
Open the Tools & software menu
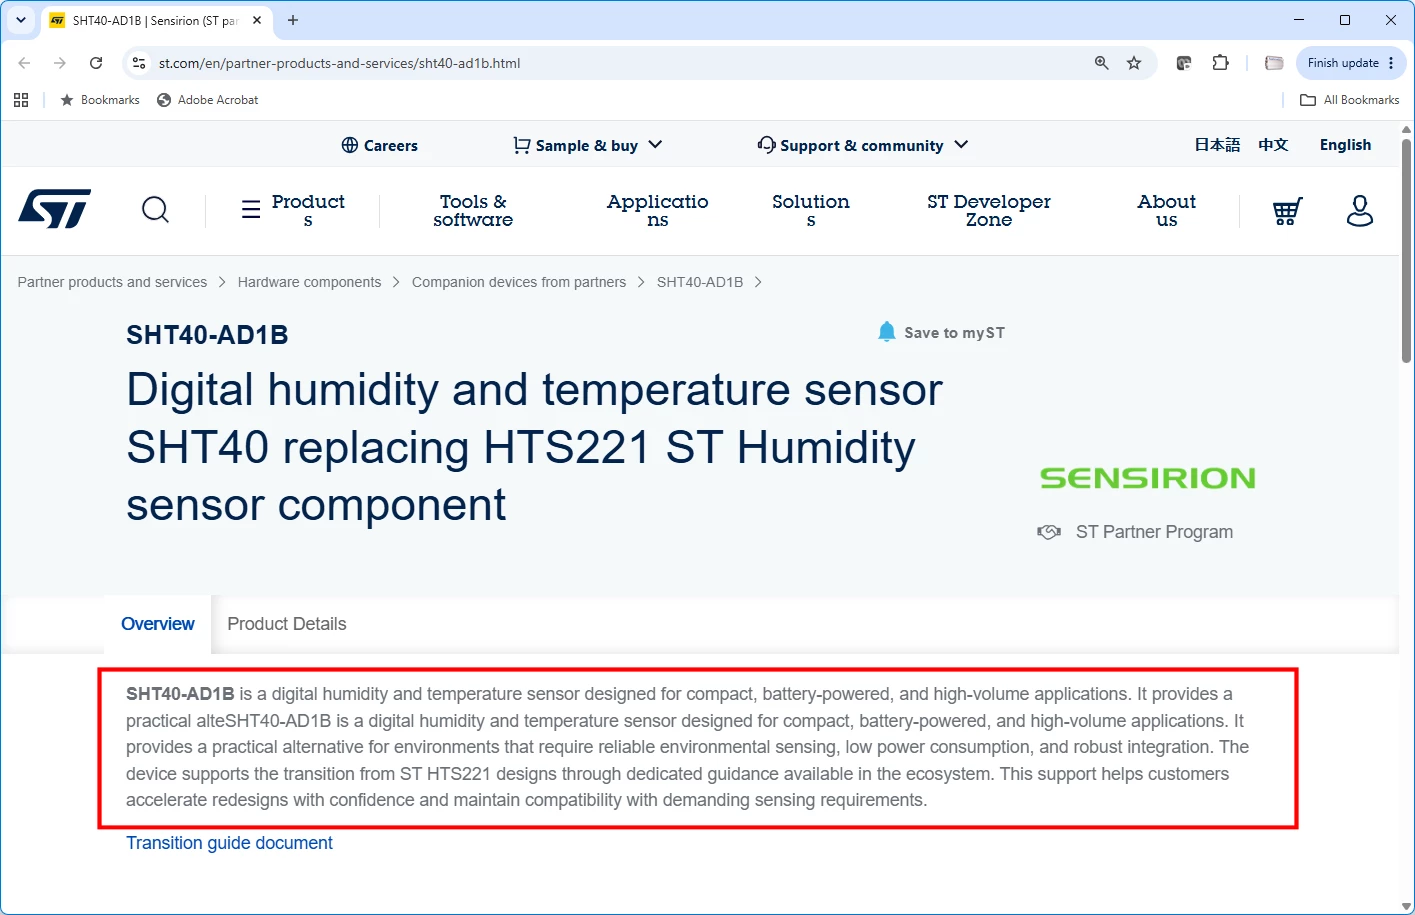(473, 210)
